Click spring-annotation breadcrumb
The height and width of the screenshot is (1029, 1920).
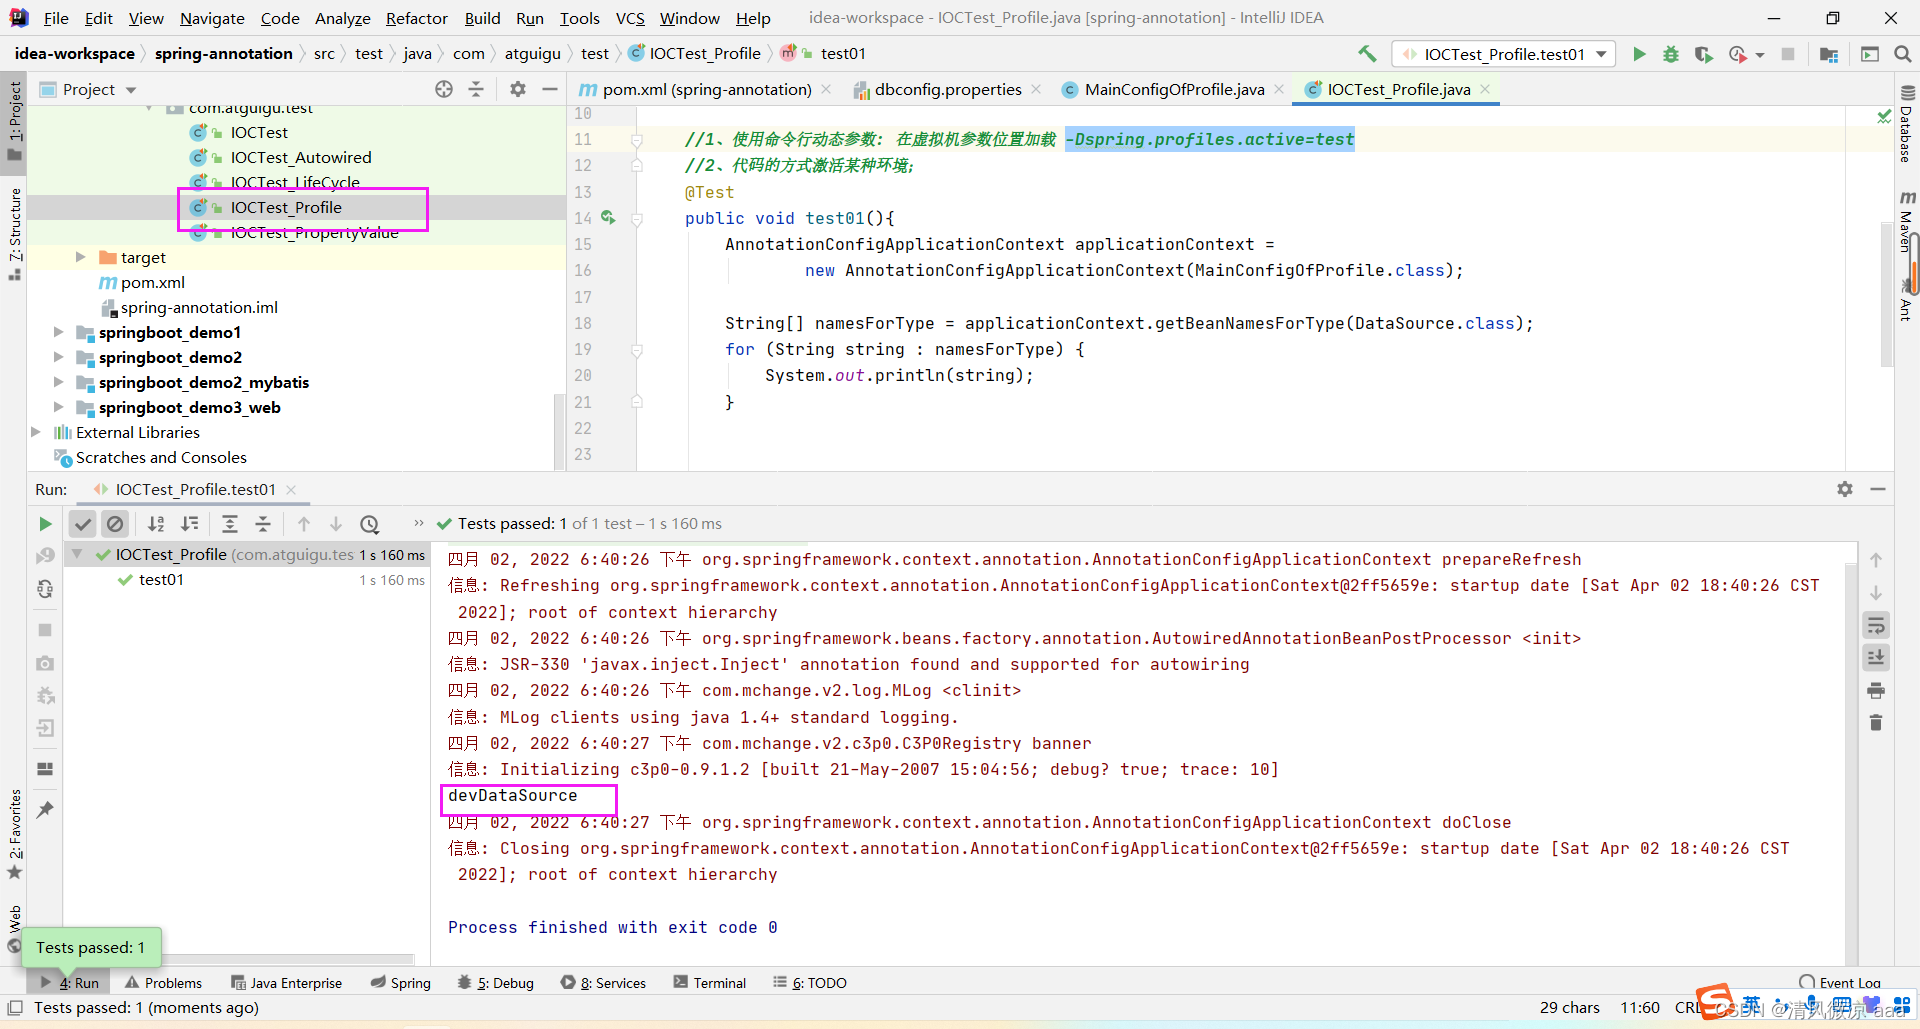224,54
